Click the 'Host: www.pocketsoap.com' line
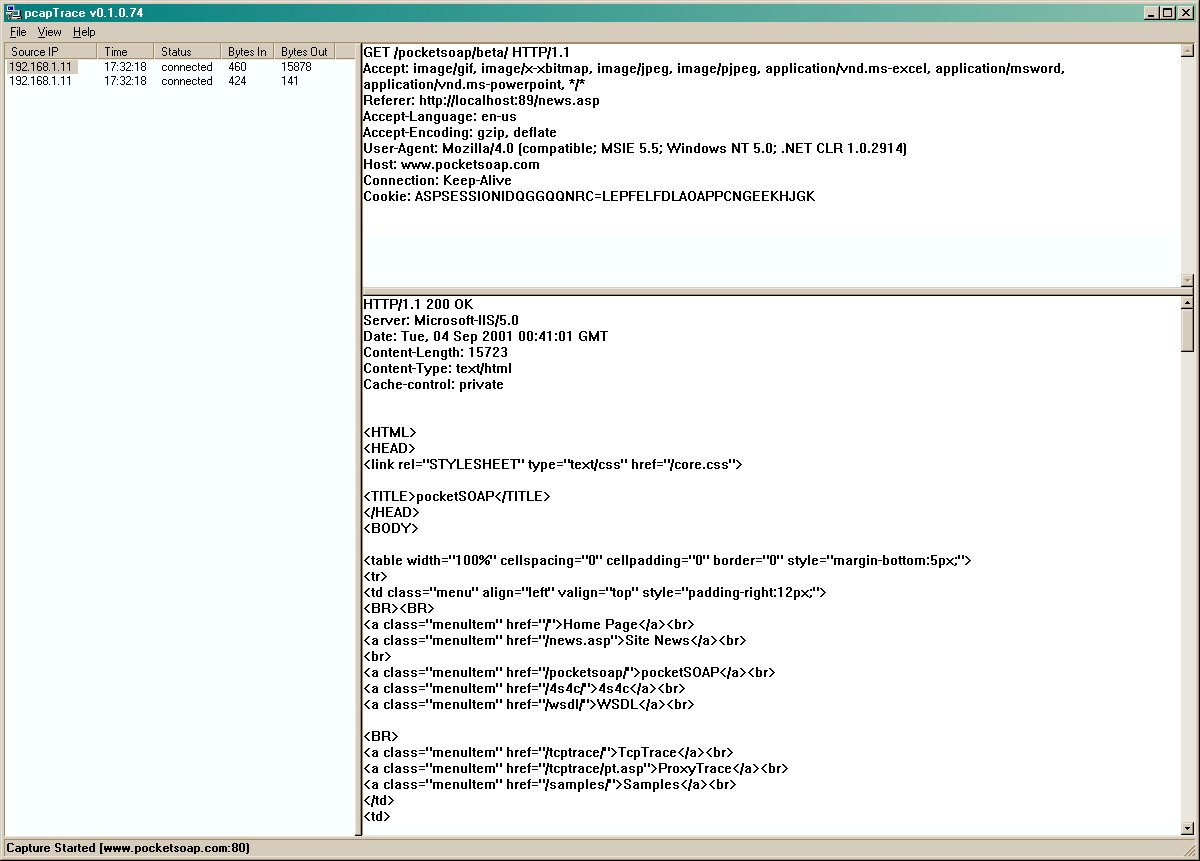This screenshot has height=861, width=1200. 451,164
